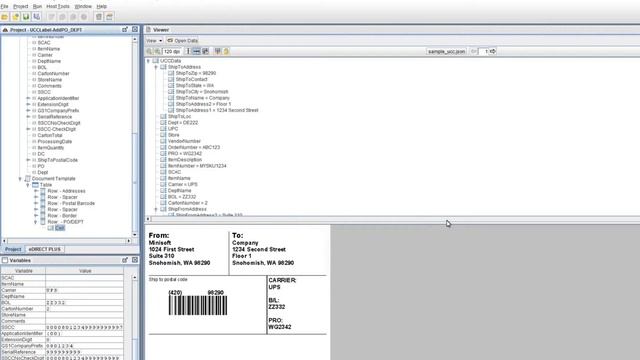This screenshot has width=640, height=360.
Task: Click the Variables panel scroll up arrow
Action: click(135, 277)
